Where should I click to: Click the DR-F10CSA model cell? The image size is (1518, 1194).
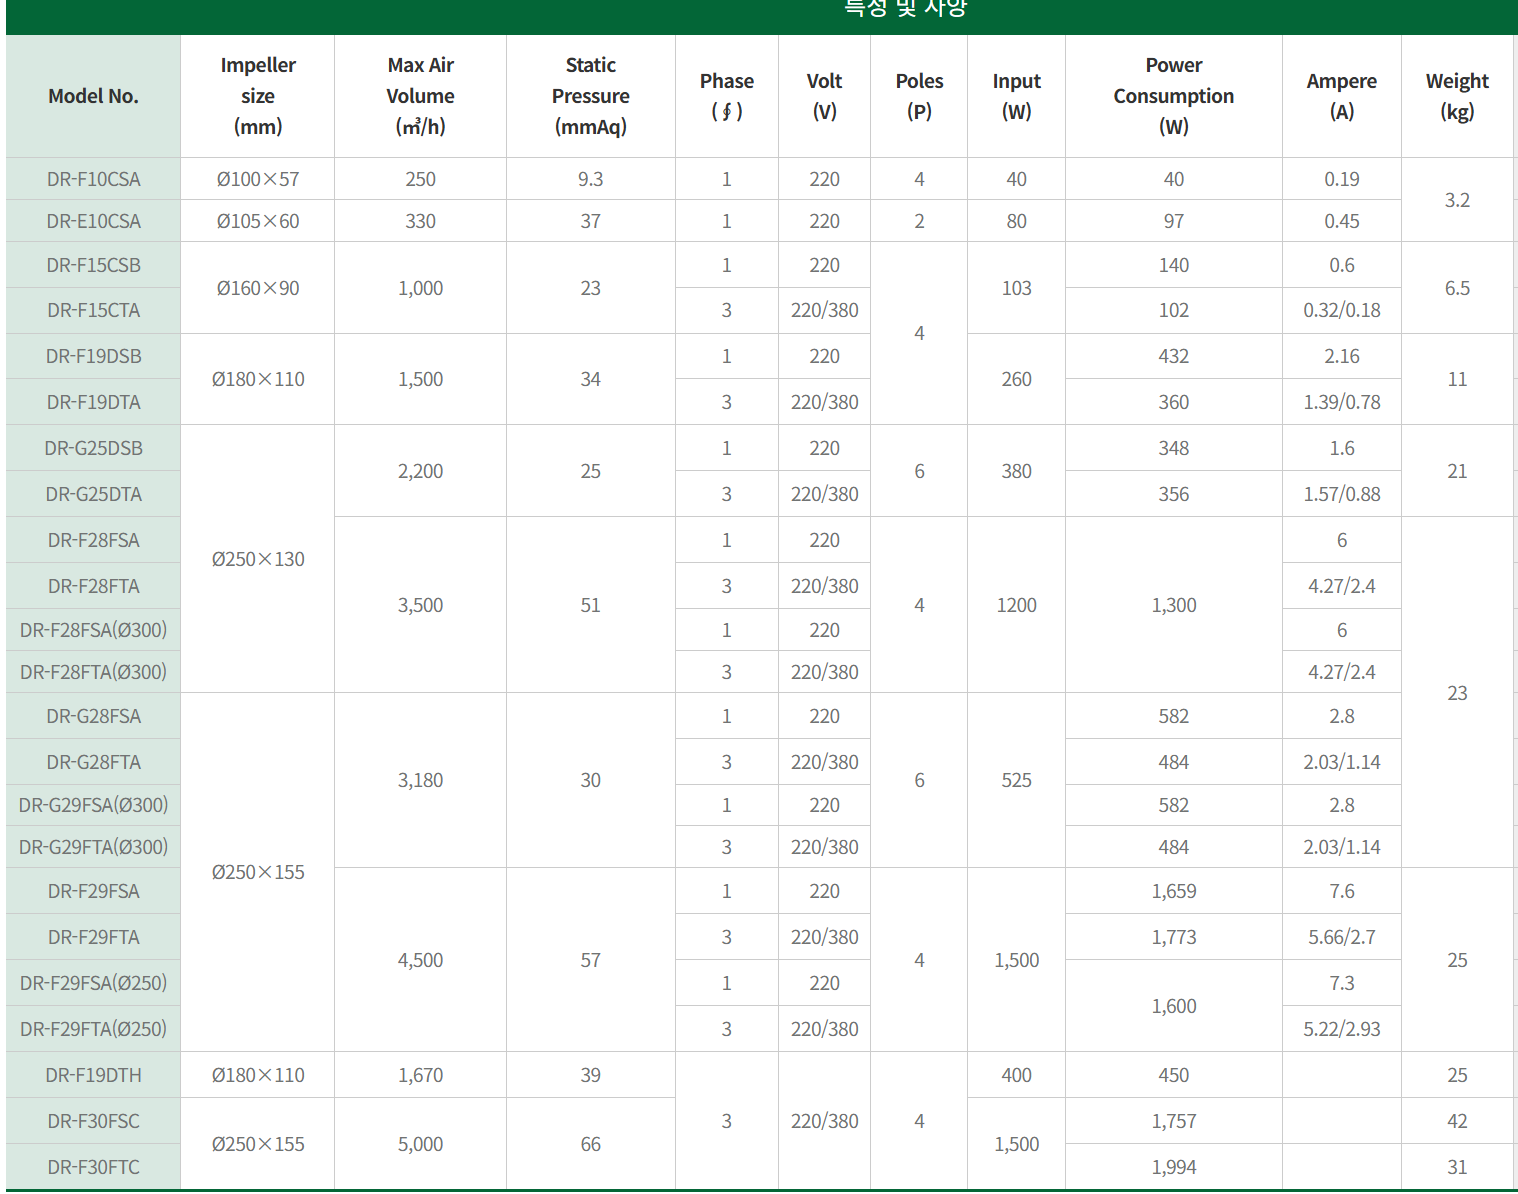click(x=93, y=179)
